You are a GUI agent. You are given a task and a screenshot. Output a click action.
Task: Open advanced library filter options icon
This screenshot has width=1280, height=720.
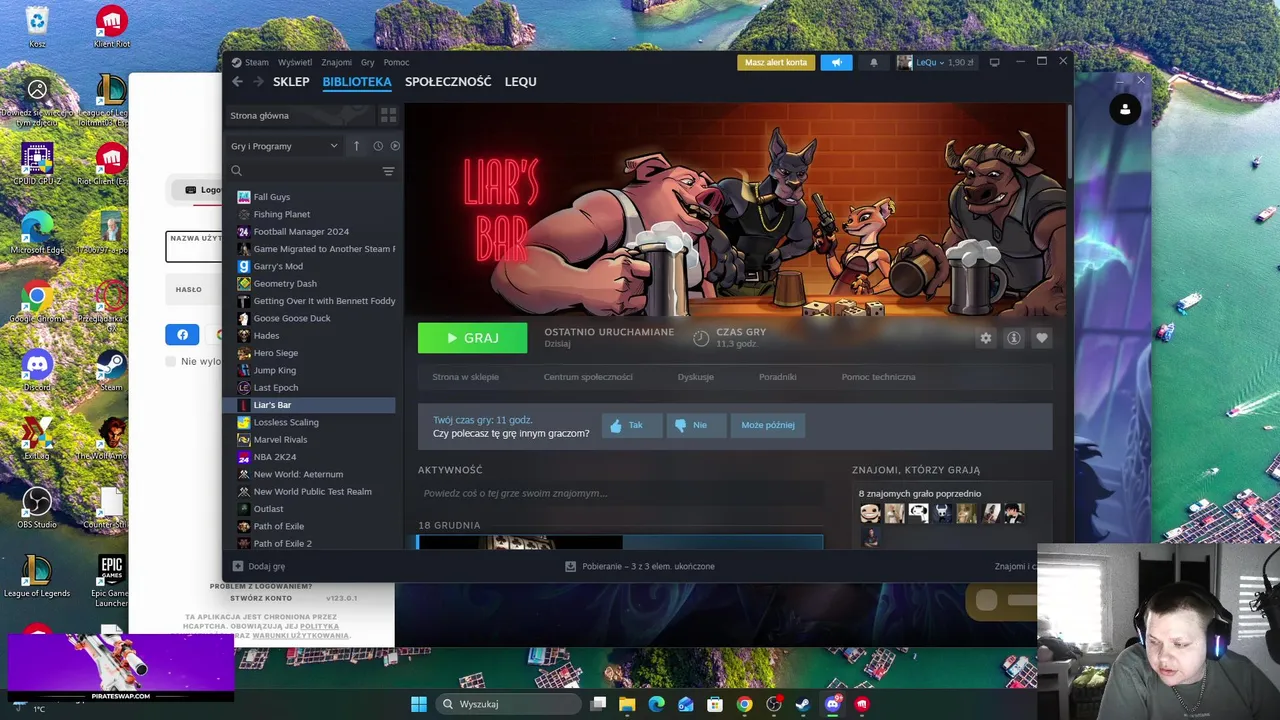[388, 171]
